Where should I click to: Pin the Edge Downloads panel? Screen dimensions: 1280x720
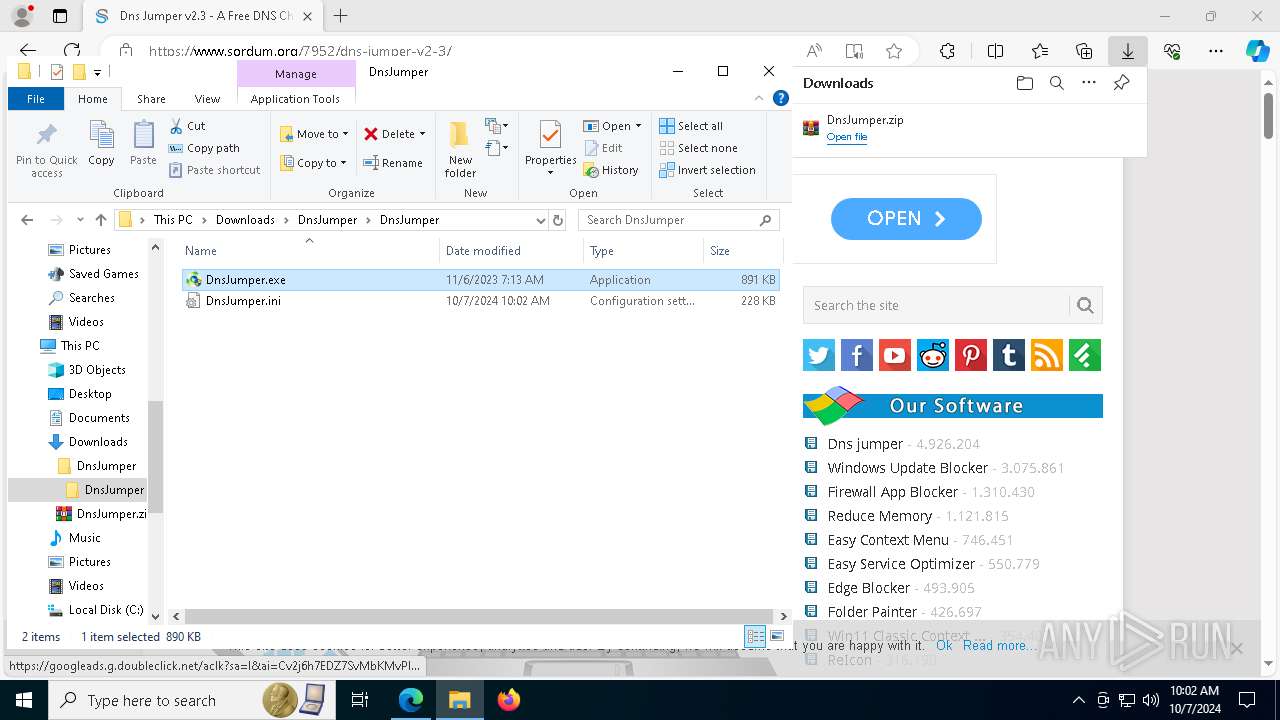[x=1121, y=83]
